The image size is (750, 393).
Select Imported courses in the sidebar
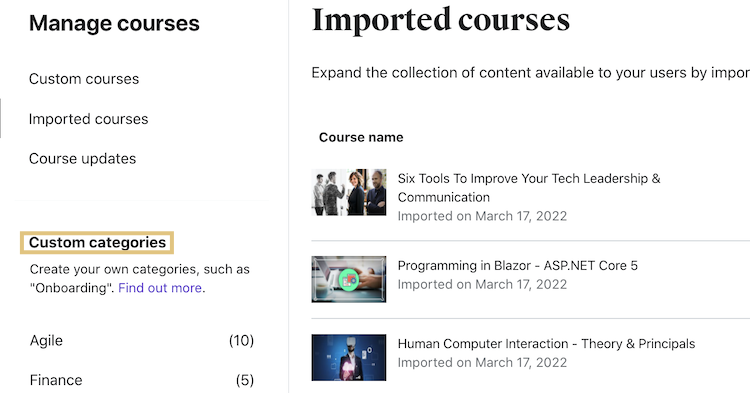click(x=88, y=119)
